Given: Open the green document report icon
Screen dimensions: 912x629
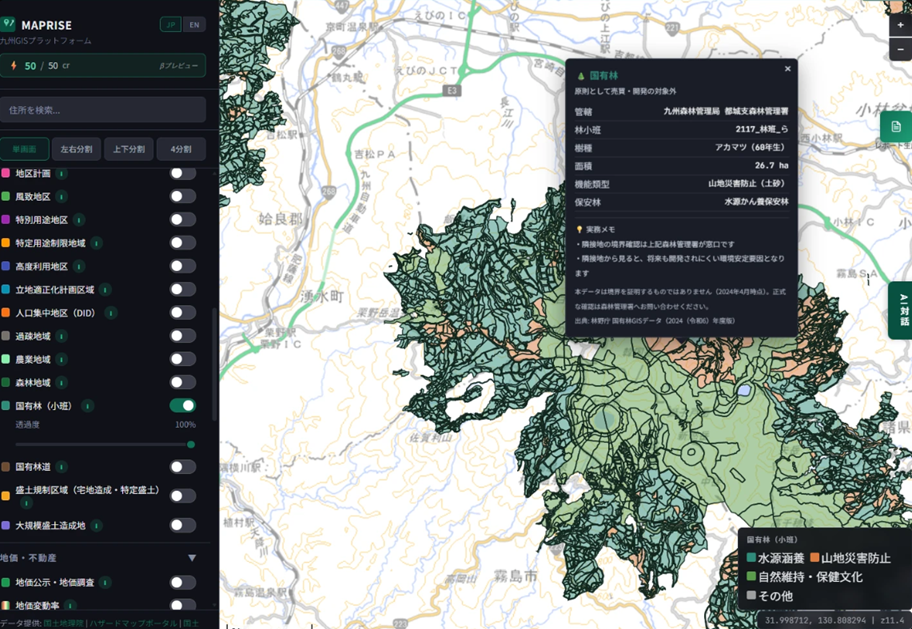Looking at the screenshot, I should (x=896, y=126).
